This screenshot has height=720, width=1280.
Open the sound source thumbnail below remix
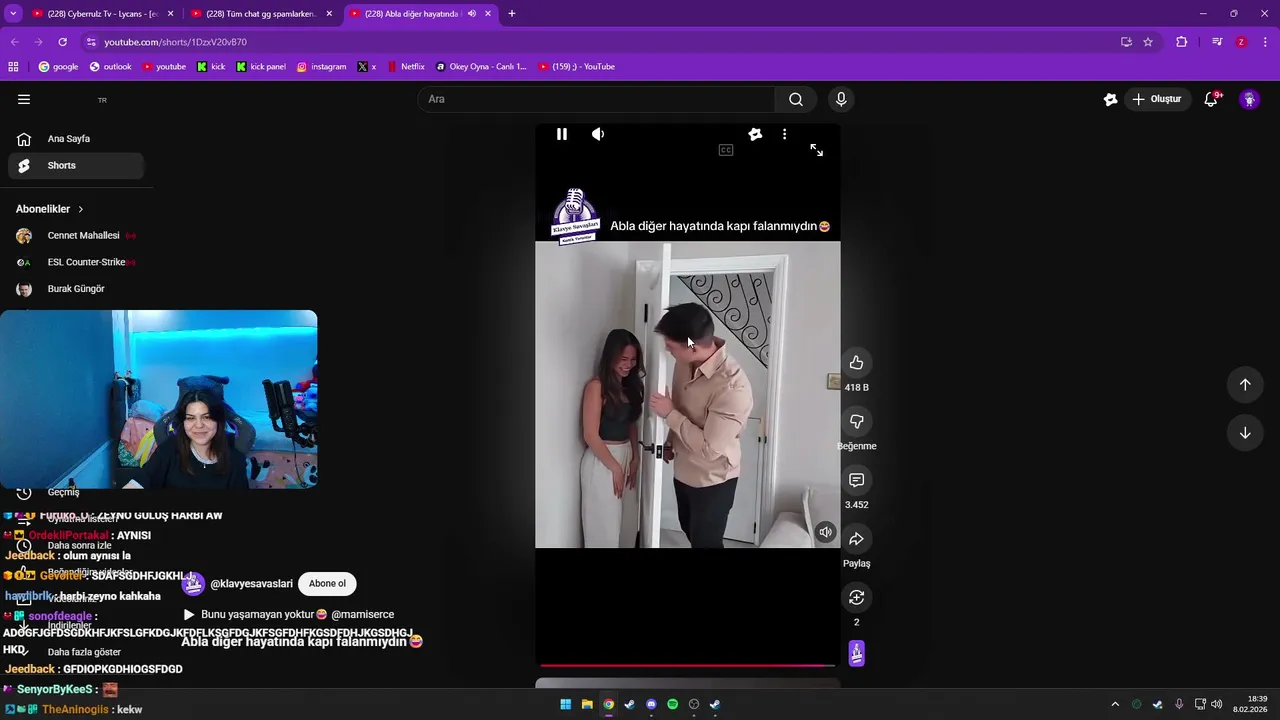[x=857, y=653]
